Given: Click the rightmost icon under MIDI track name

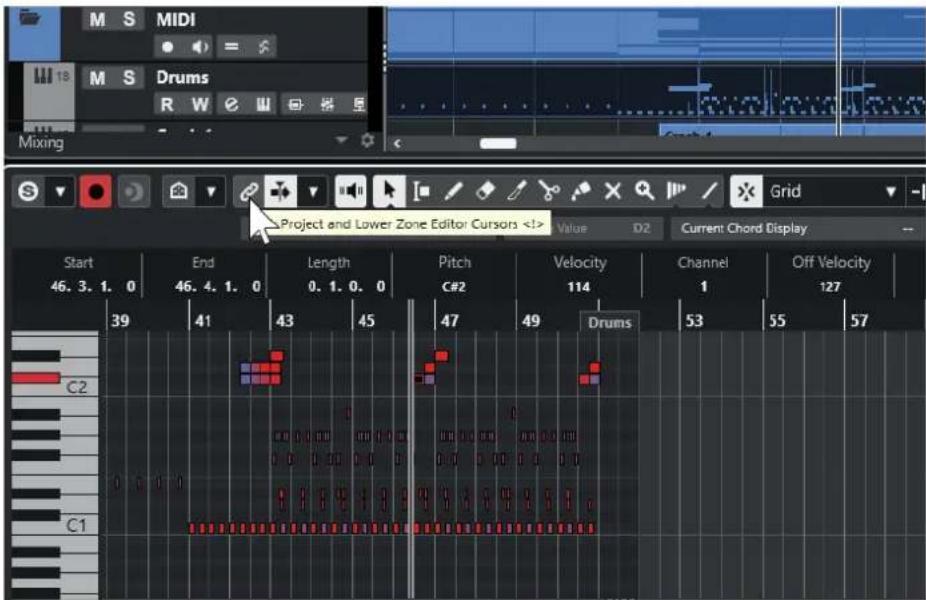Looking at the screenshot, I should 263,47.
